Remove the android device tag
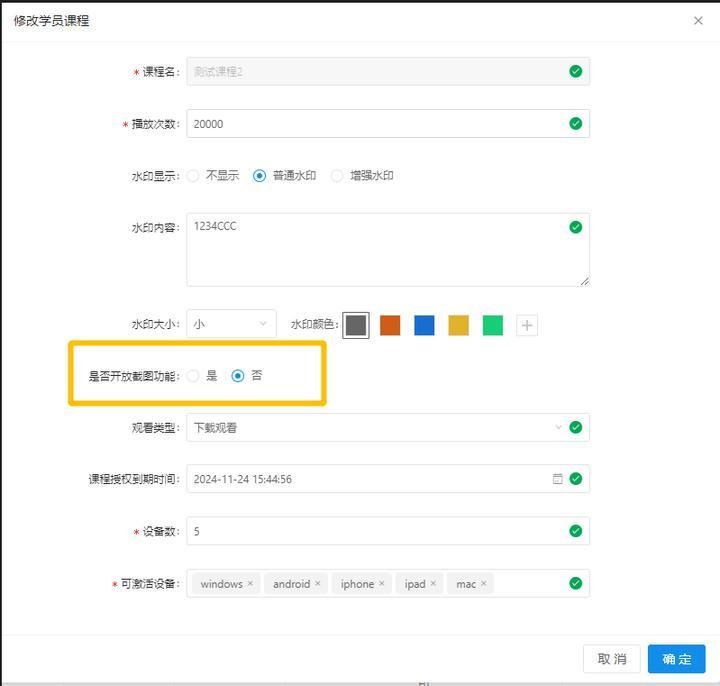 click(x=318, y=584)
